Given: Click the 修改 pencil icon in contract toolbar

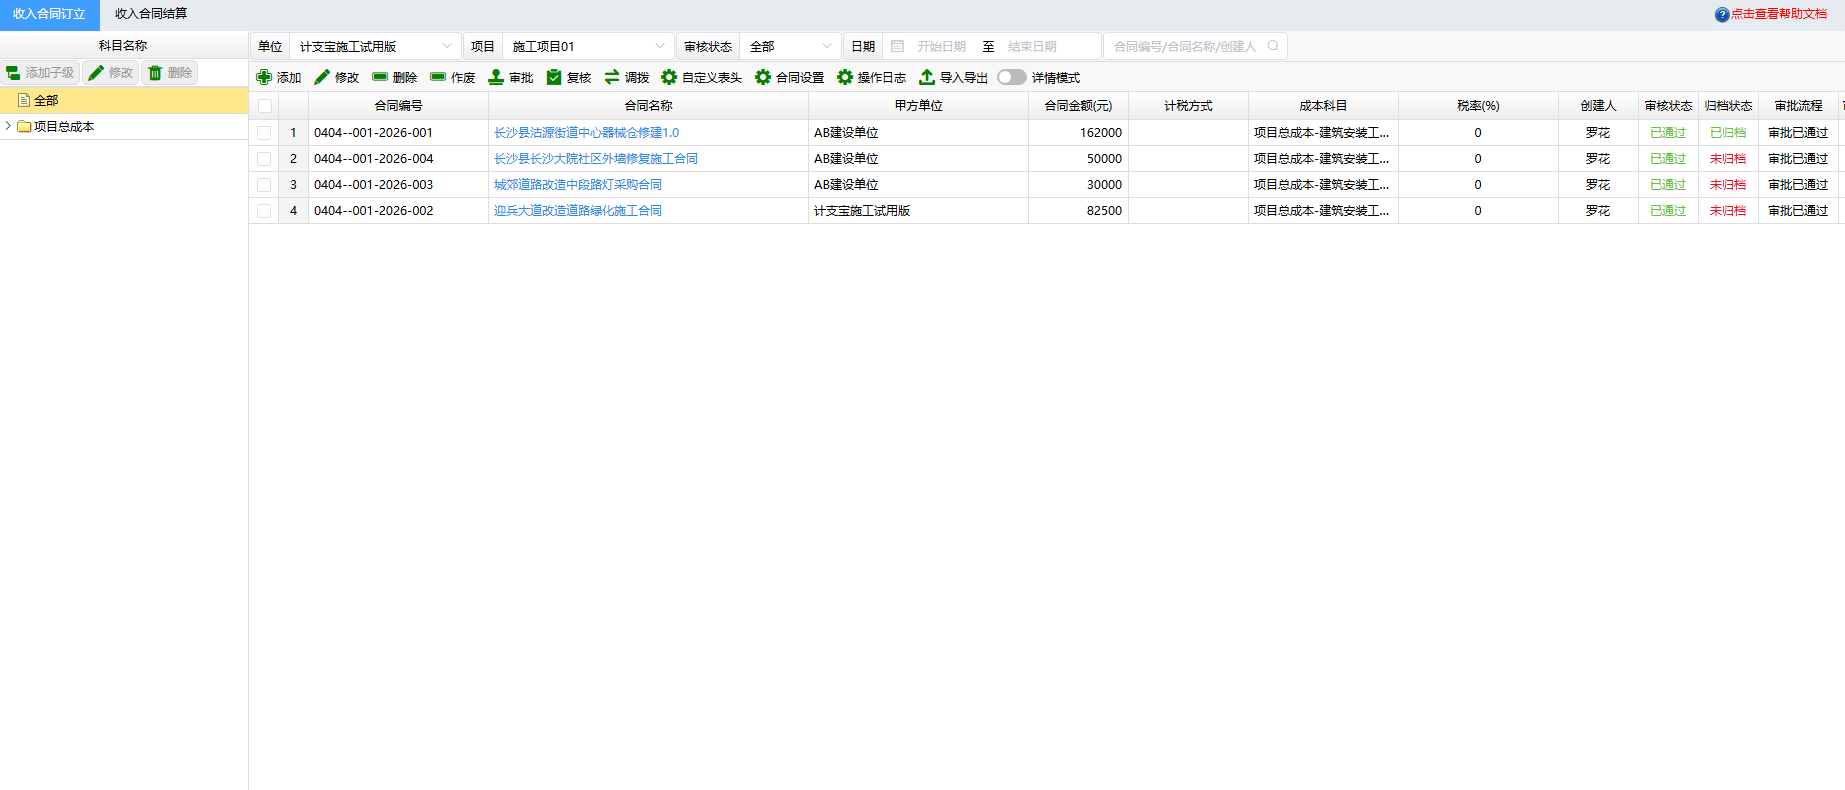Looking at the screenshot, I should [322, 77].
